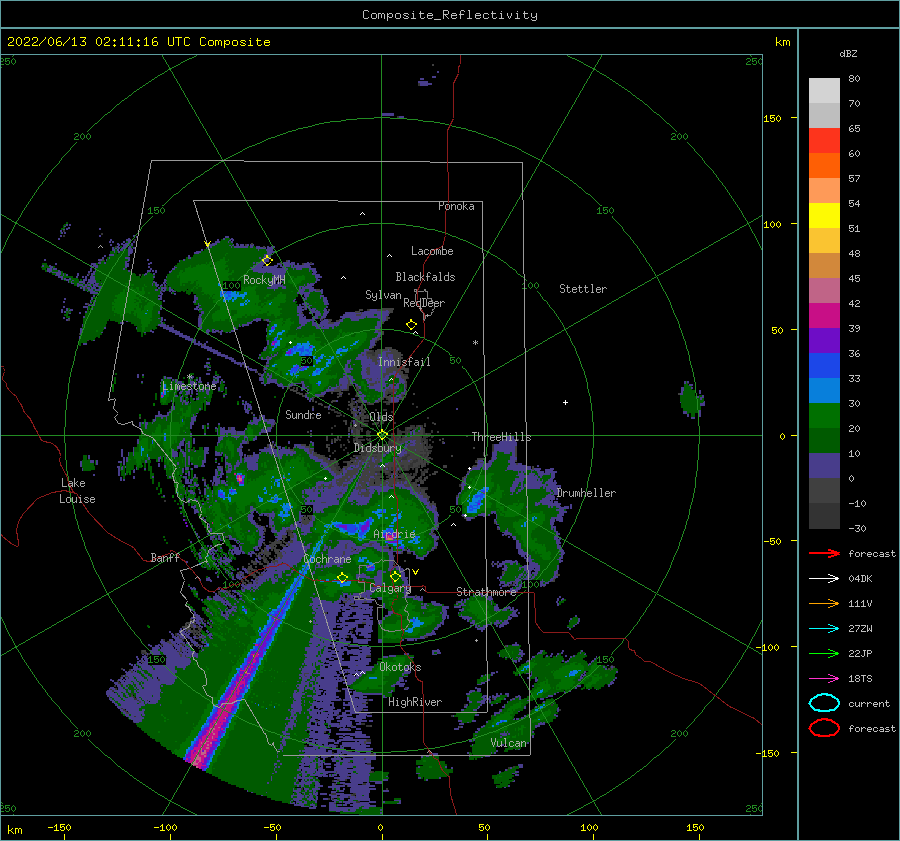The height and width of the screenshot is (841, 900).
Task: Click the yellow km label at the top right
Action: click(x=782, y=42)
